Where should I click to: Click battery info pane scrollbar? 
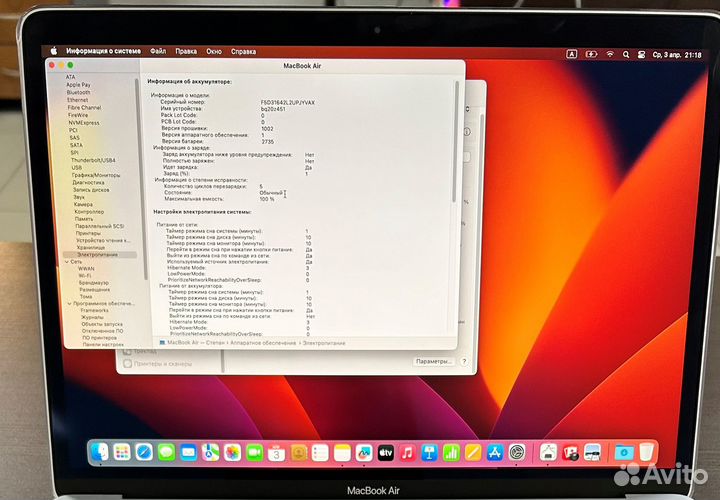456,140
